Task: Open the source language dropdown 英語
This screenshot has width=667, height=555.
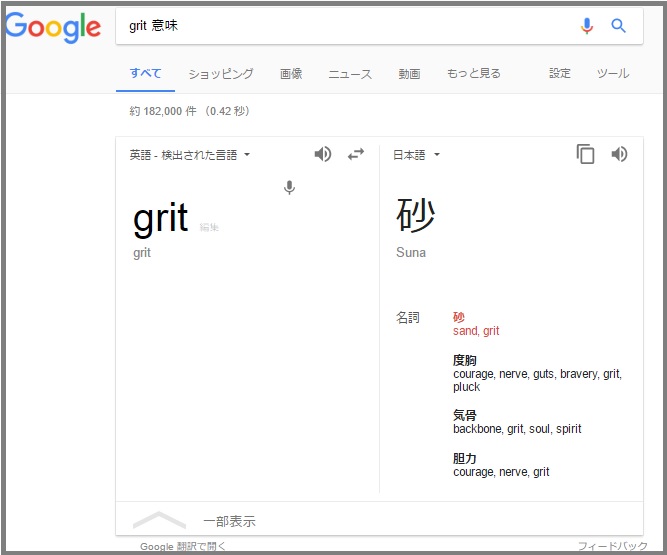Action: pyautogui.click(x=190, y=155)
